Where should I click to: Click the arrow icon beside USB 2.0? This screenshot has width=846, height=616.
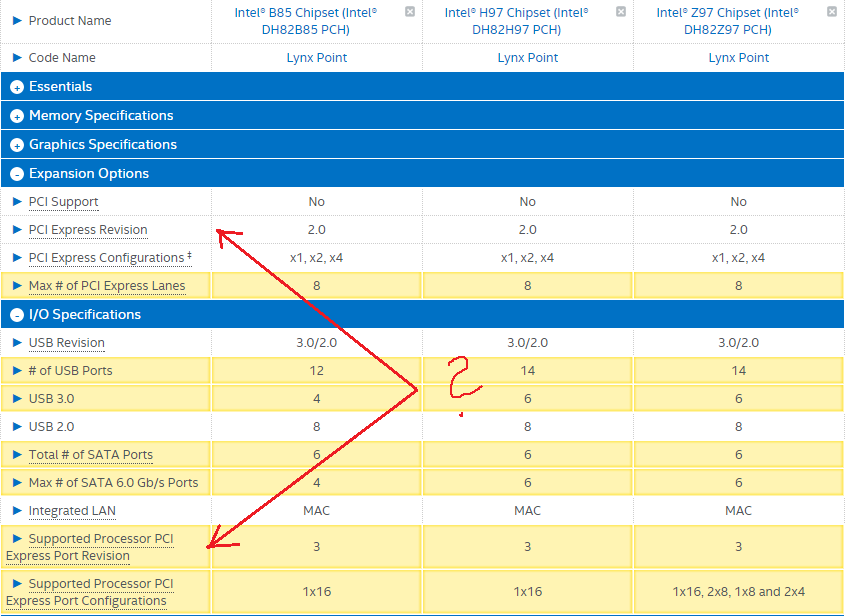point(17,426)
